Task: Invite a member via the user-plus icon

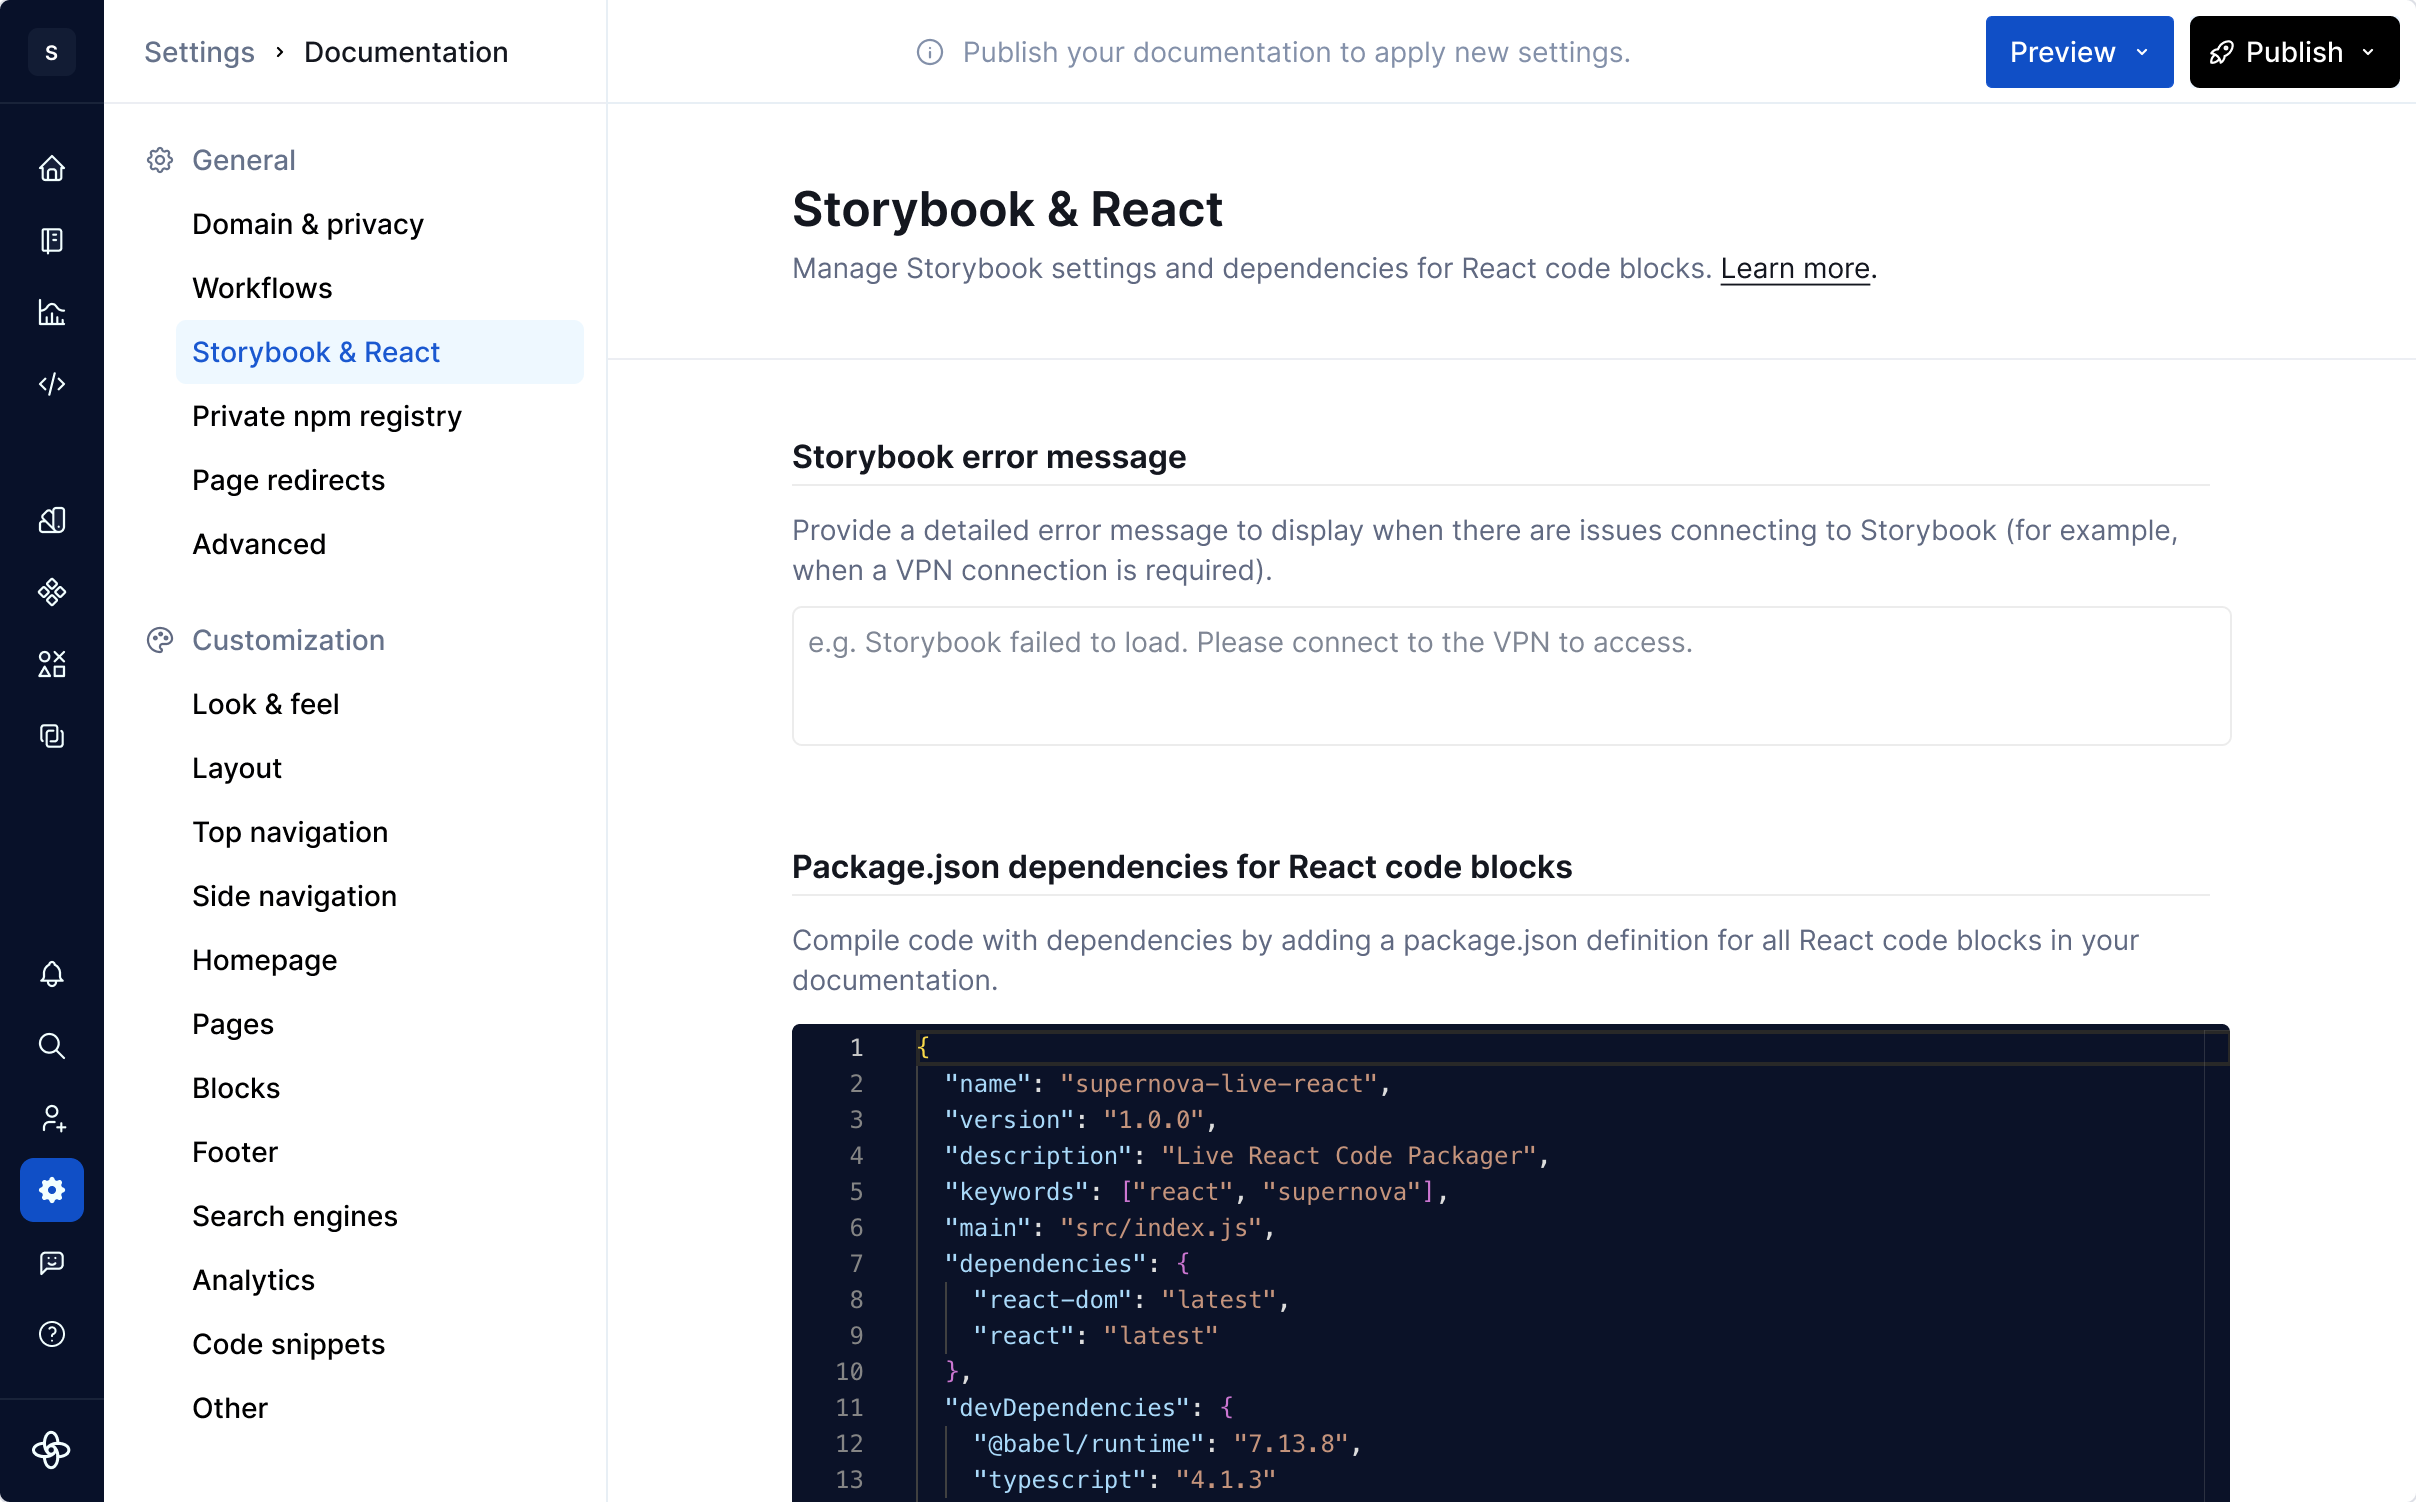Action: pyautogui.click(x=52, y=1118)
